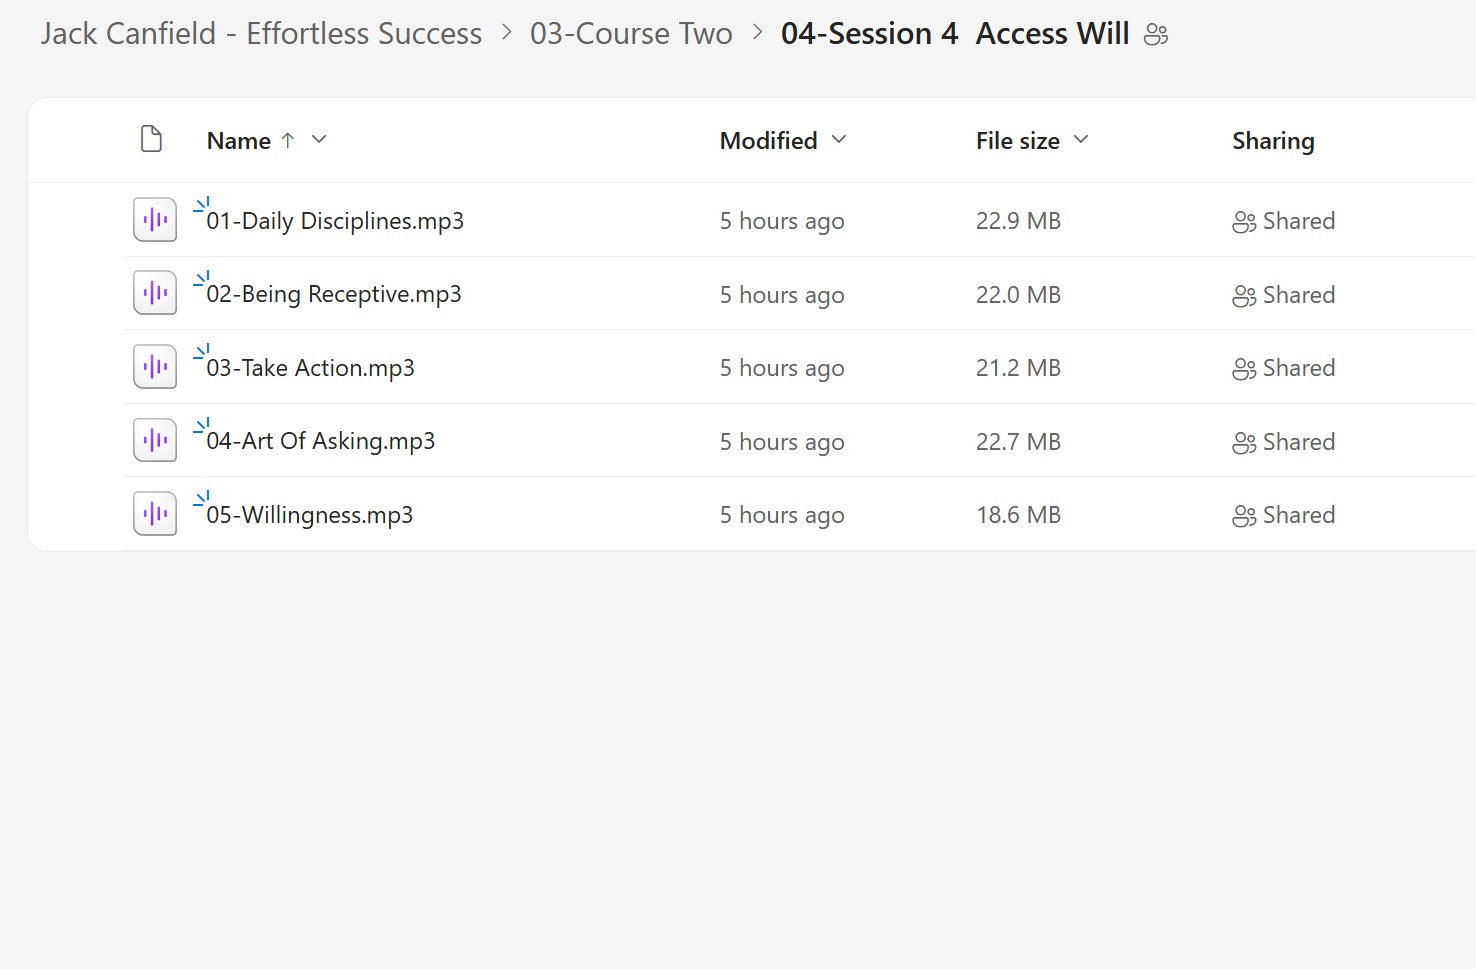Image resolution: width=1476 pixels, height=969 pixels.
Task: Open the 03-Course Two breadcrumb folder
Action: pyautogui.click(x=631, y=33)
